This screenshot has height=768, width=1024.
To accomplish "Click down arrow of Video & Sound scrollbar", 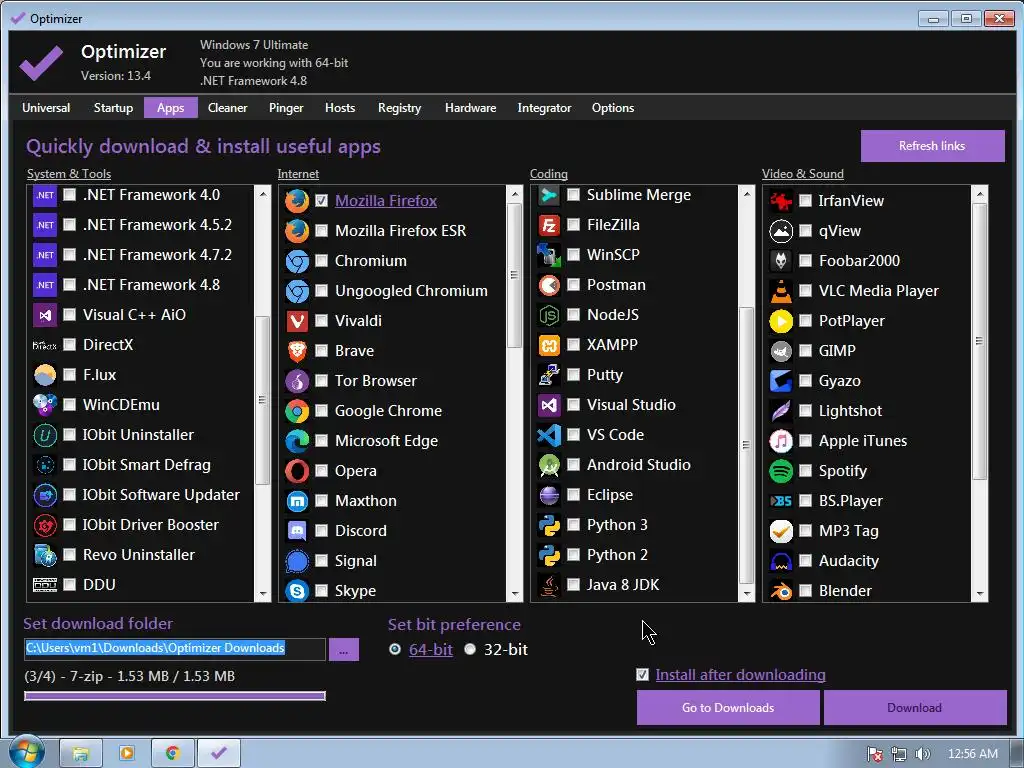I will coord(980,594).
